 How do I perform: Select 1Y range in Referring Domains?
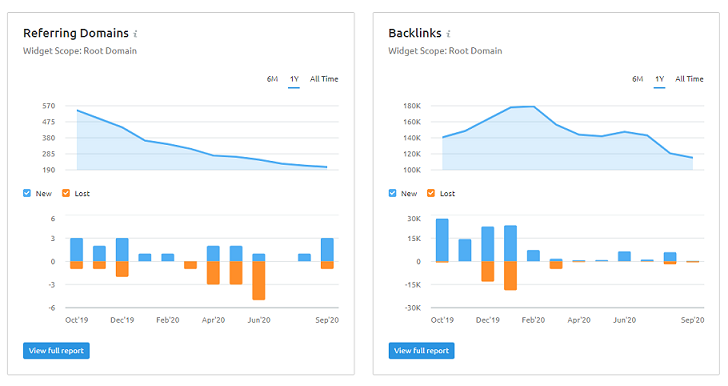click(x=294, y=79)
